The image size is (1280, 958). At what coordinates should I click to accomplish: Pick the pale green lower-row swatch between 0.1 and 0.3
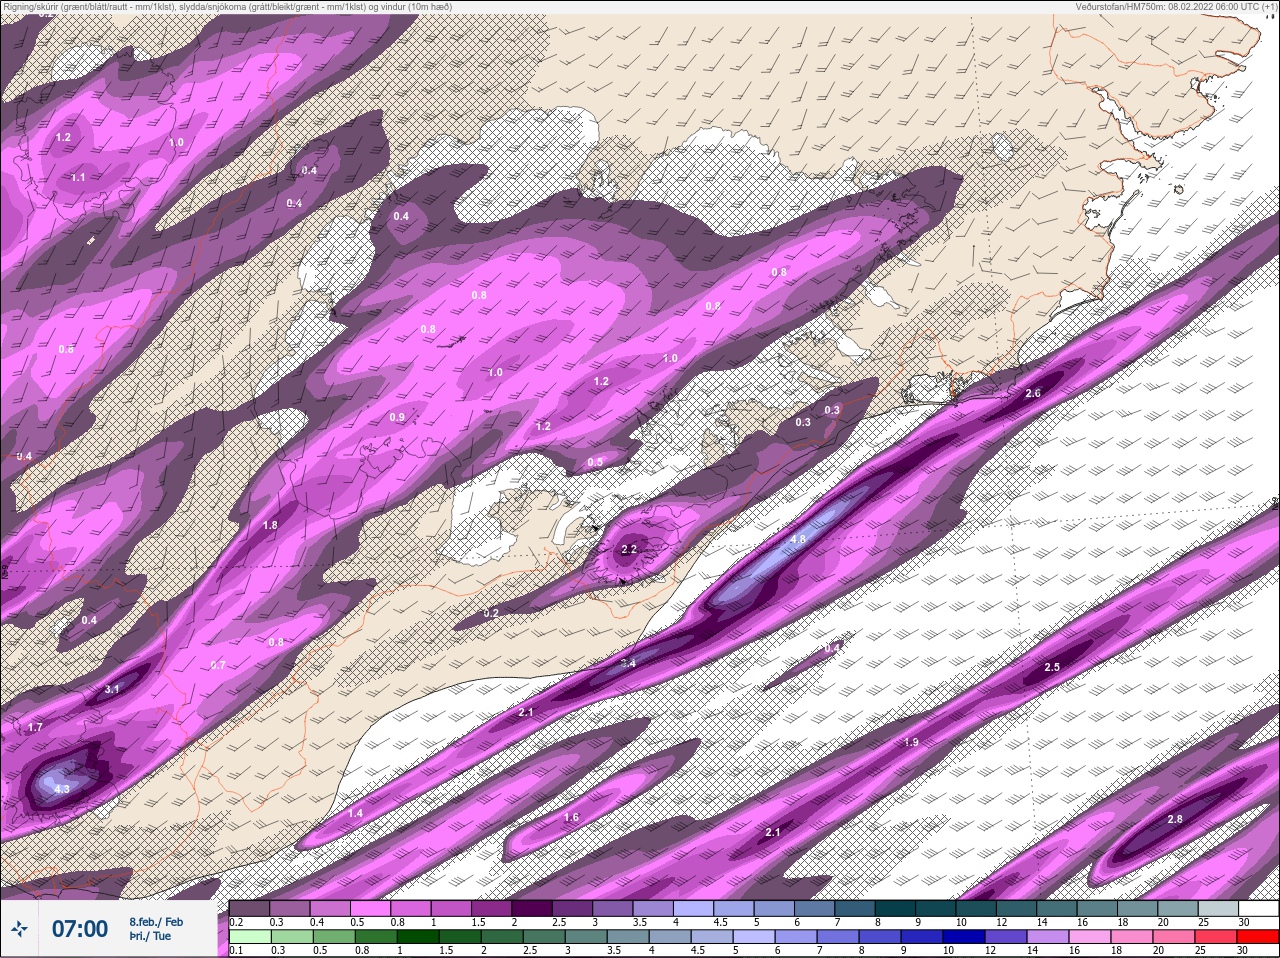click(x=250, y=937)
